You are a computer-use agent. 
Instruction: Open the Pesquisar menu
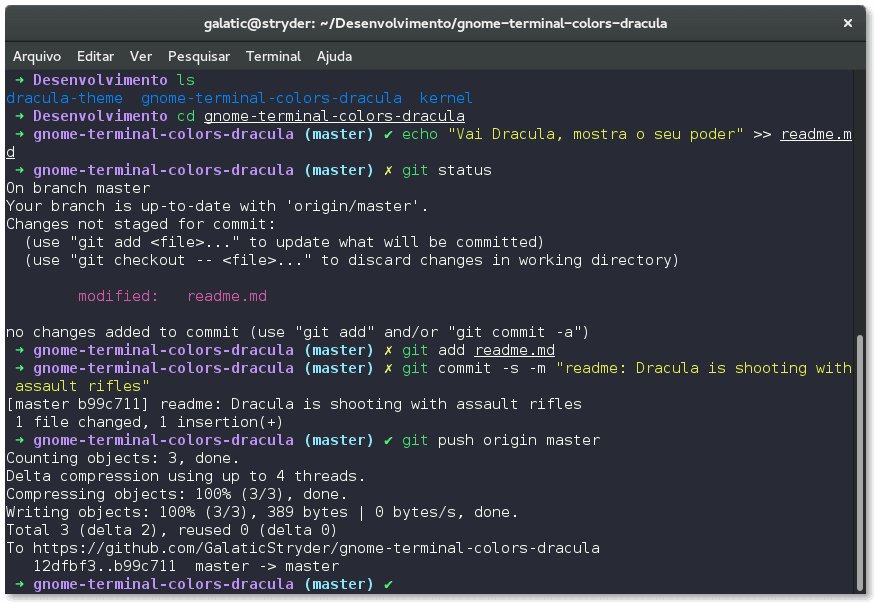point(198,56)
